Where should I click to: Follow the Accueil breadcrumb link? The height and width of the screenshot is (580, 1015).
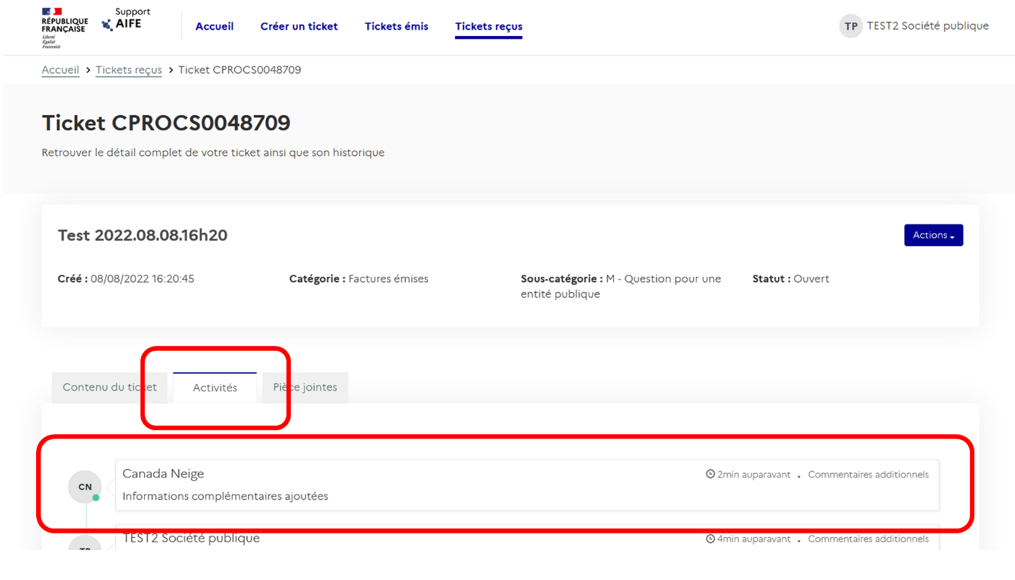(60, 70)
